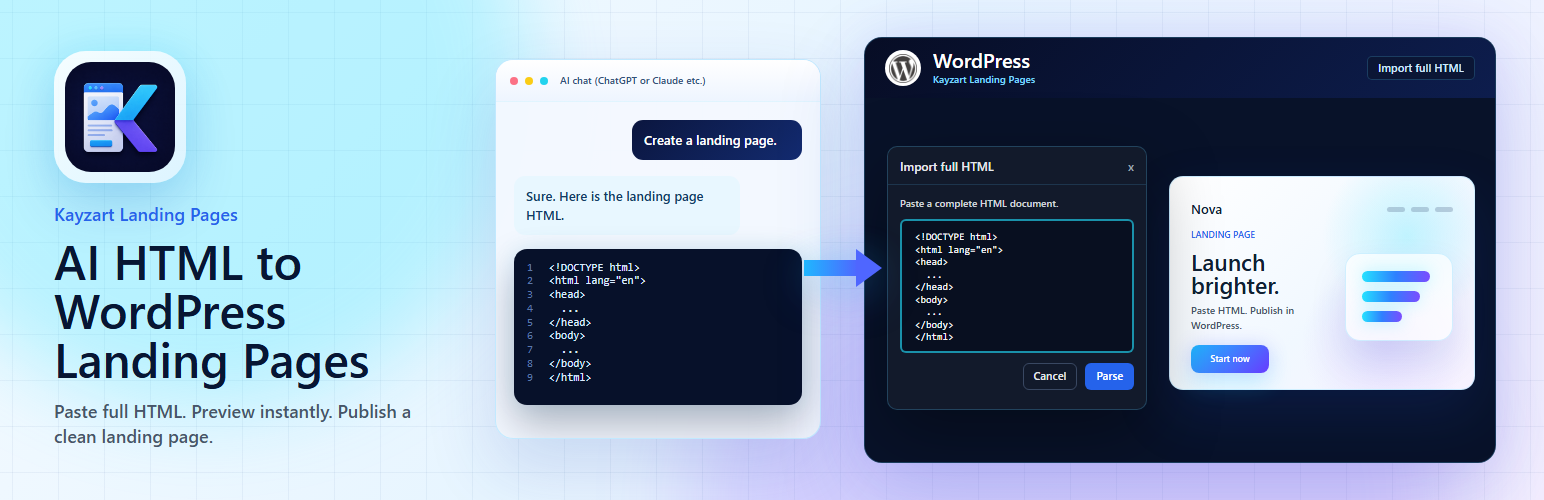Click inside the HTML document paste textarea
Viewport: 1544px width, 500px height.
tap(1017, 286)
